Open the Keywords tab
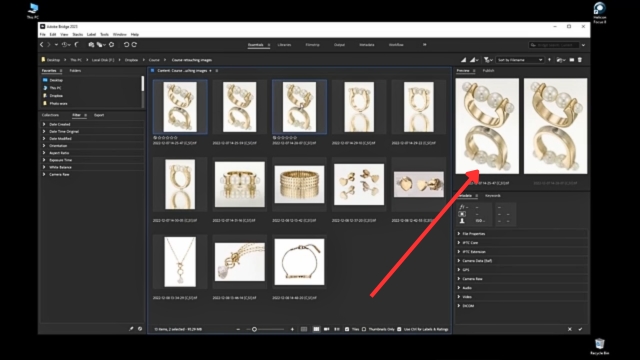 coord(493,196)
